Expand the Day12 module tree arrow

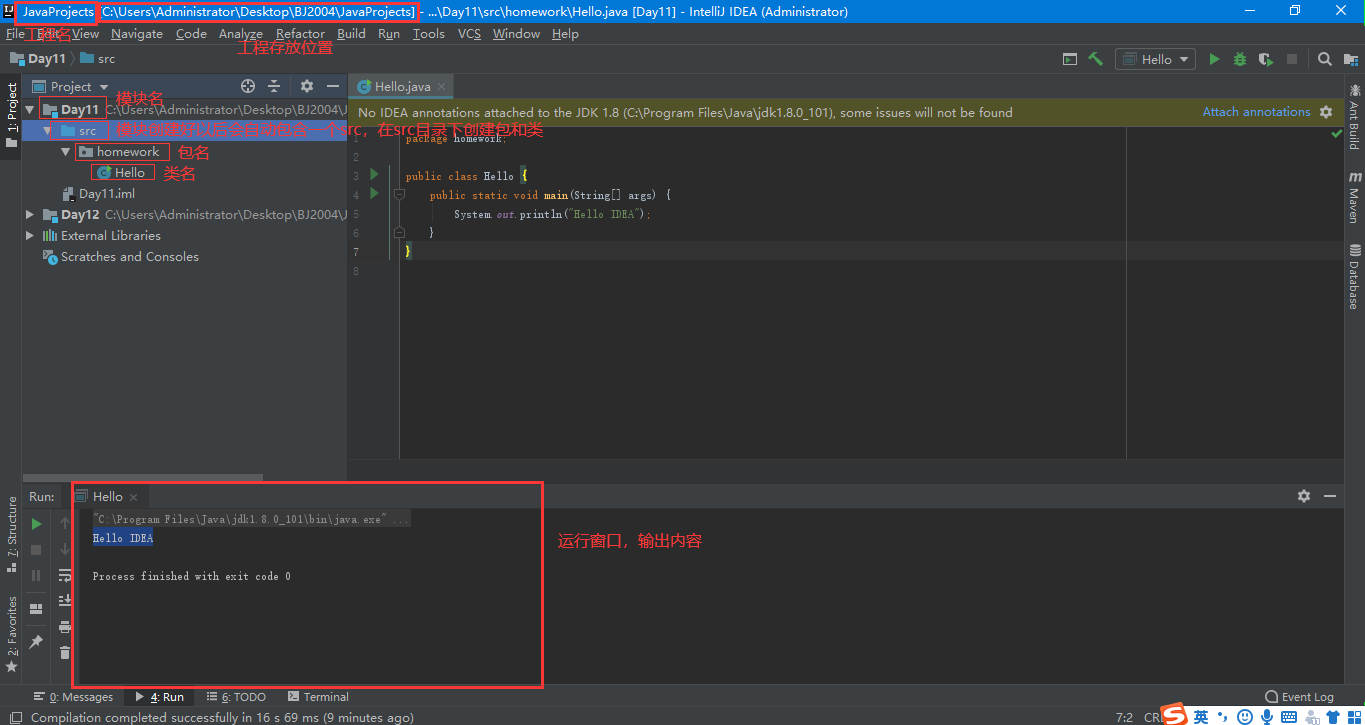click(x=30, y=215)
